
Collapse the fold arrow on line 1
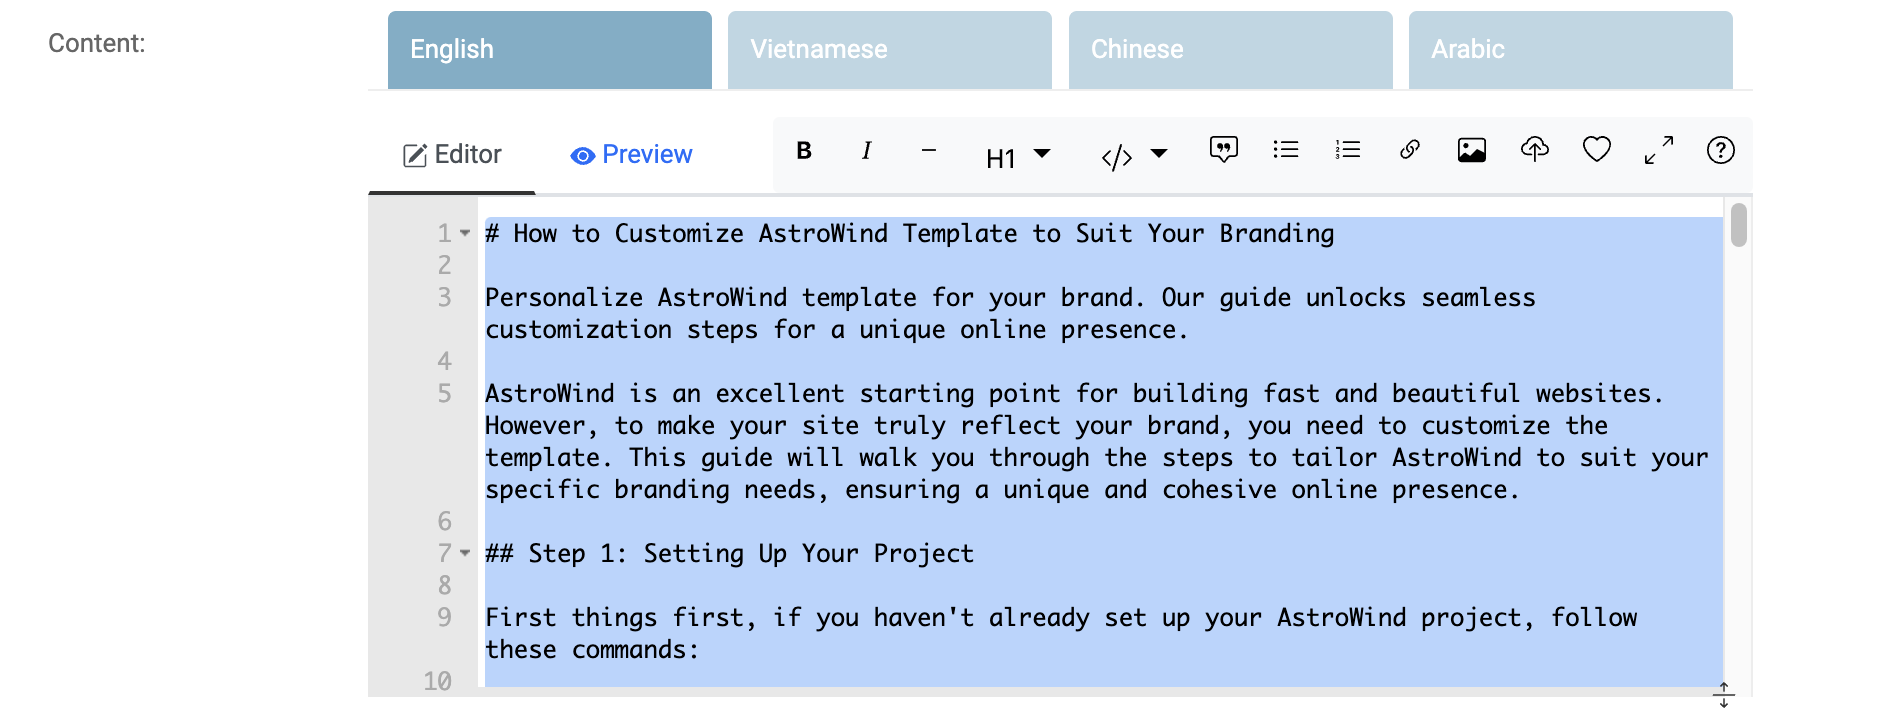point(465,234)
